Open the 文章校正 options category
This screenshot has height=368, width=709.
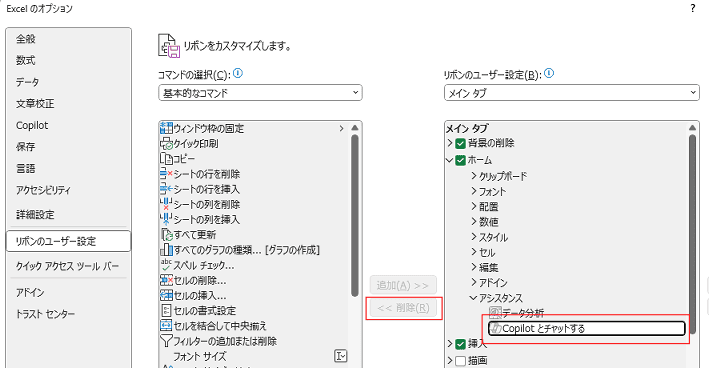(x=68, y=104)
